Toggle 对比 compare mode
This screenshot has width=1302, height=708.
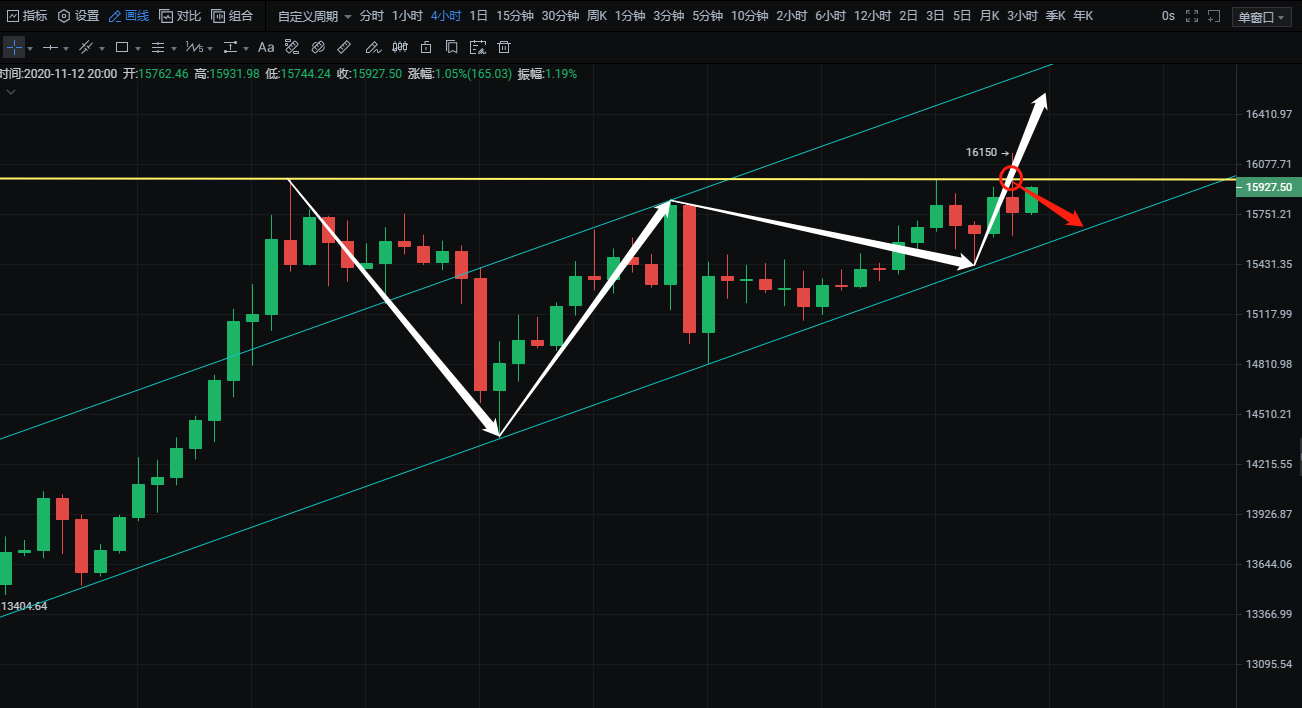coord(180,16)
